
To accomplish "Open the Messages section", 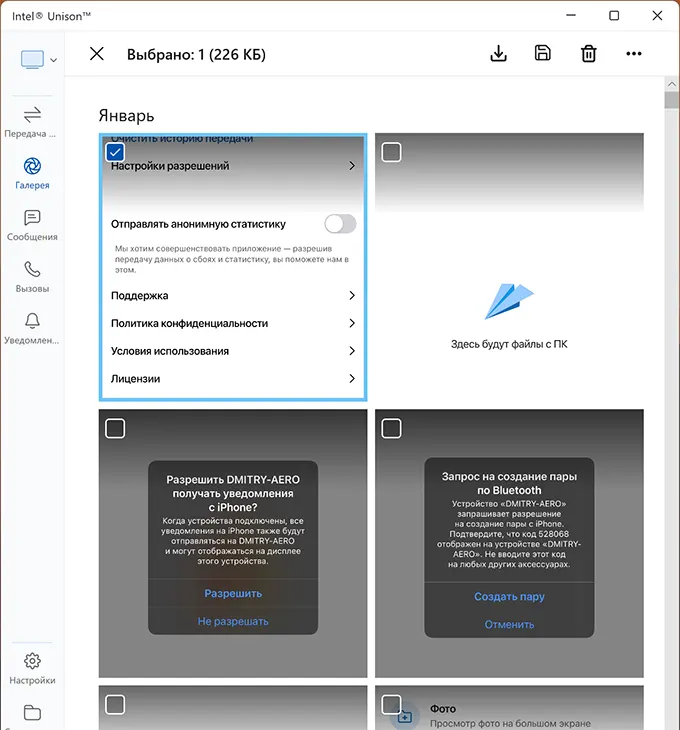I will (x=32, y=226).
